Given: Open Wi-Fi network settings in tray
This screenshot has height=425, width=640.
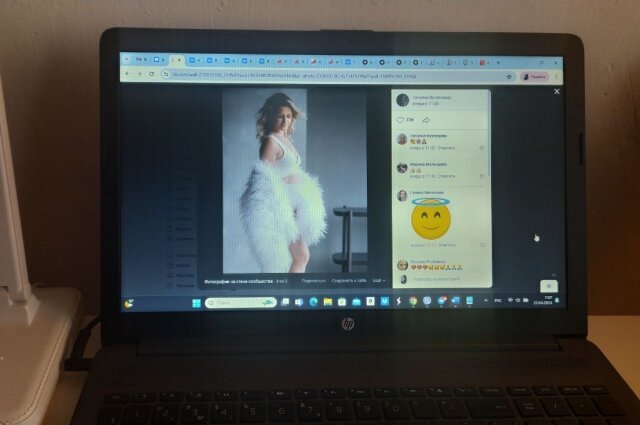Looking at the screenshot, I should click(x=510, y=300).
